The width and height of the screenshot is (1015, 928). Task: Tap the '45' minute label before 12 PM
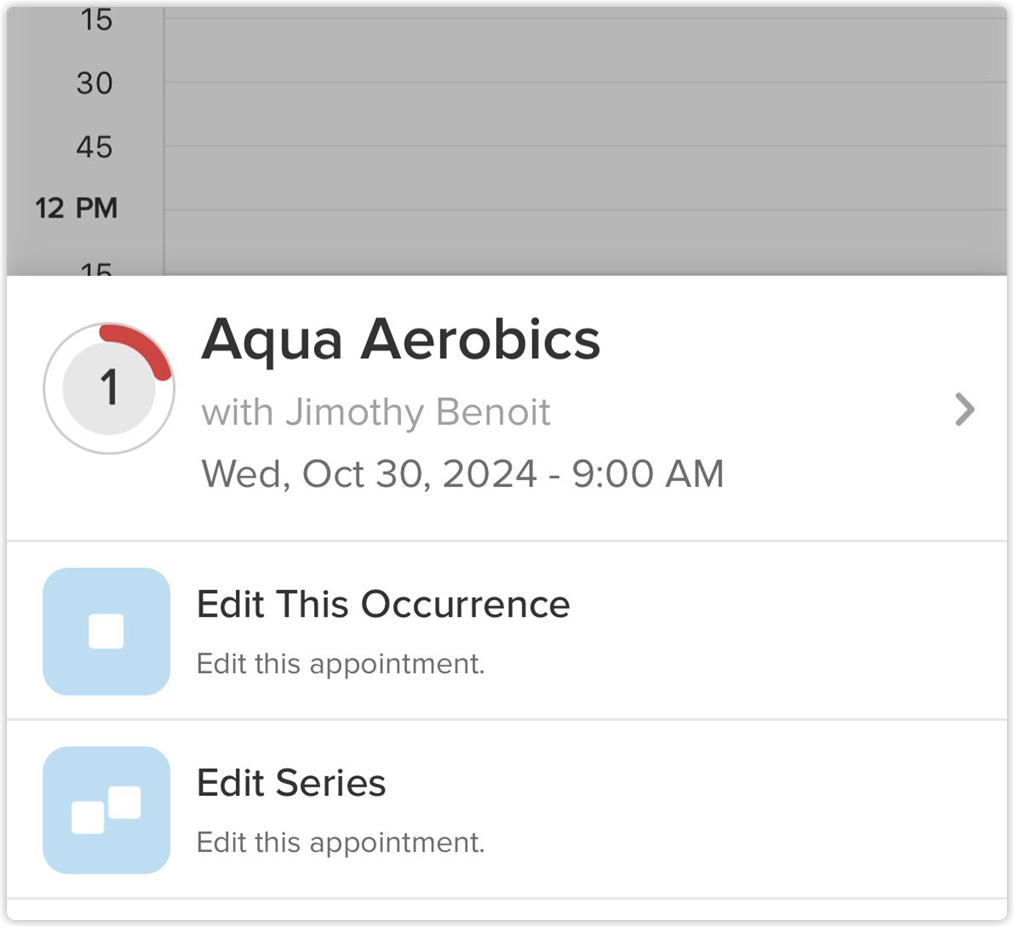[95, 147]
